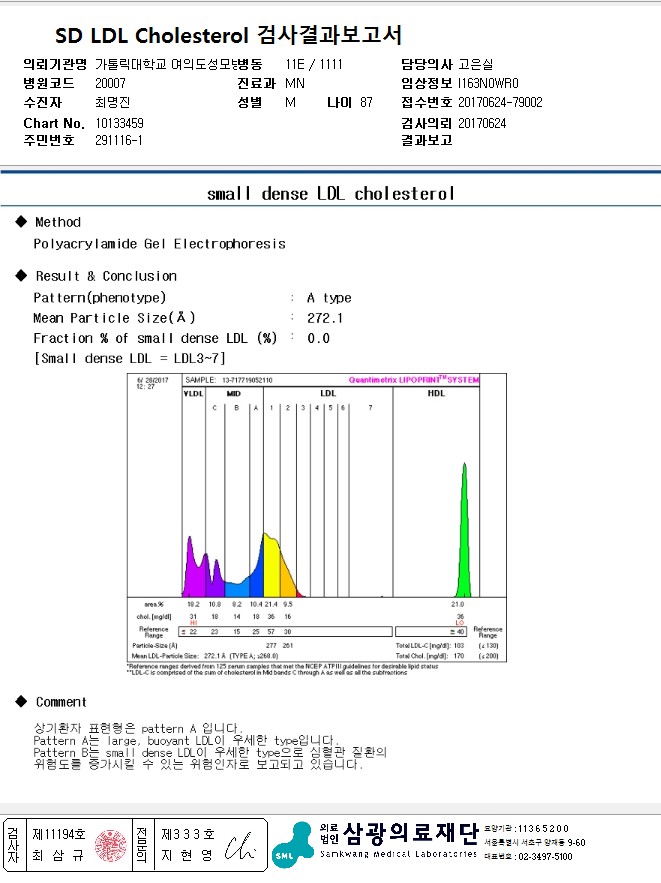This screenshot has width=661, height=883.
Task: Click the blue MID band in chart
Action: click(x=236, y=588)
